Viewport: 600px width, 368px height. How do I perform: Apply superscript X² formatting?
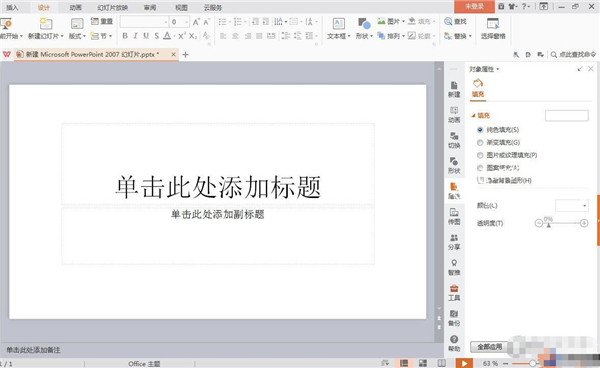(x=182, y=36)
